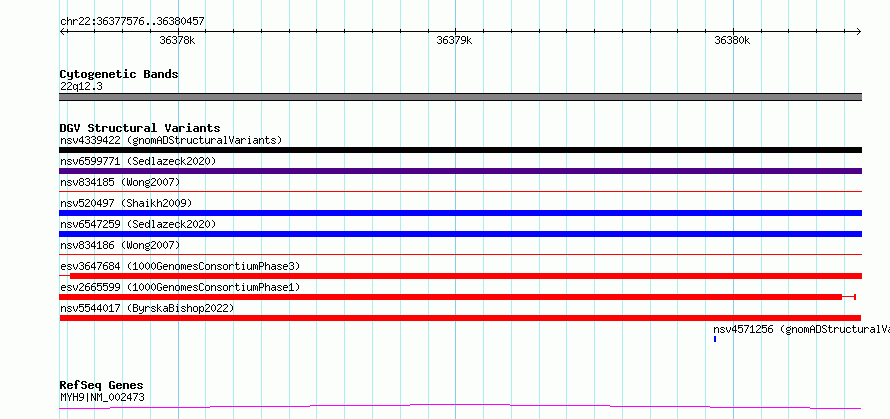Click nsv4339422 (gnomADStructuralVariants) label
Screen dimensions: 890x419
coord(171,140)
